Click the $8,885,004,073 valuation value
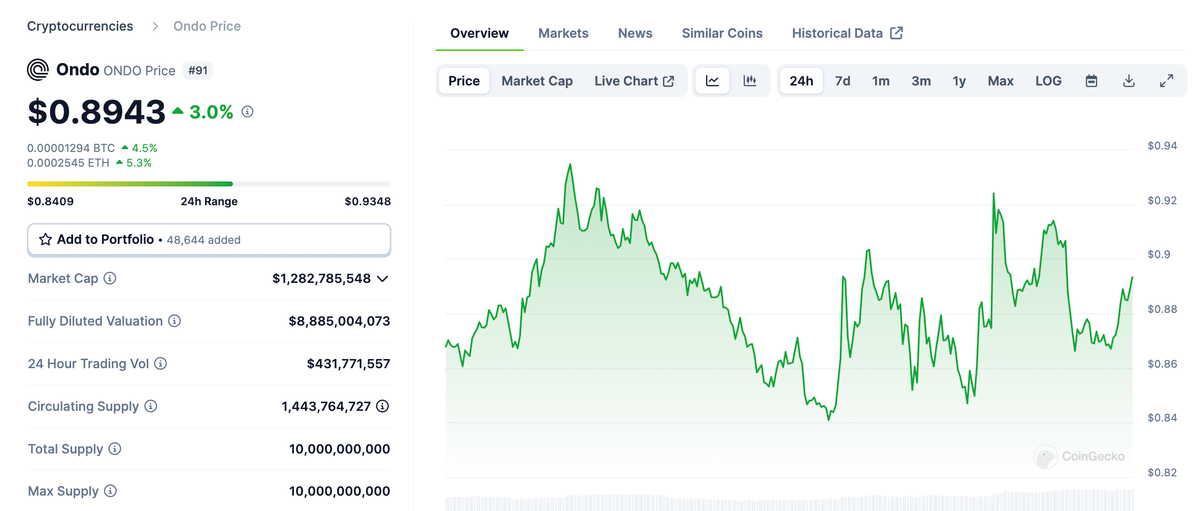 pos(339,321)
